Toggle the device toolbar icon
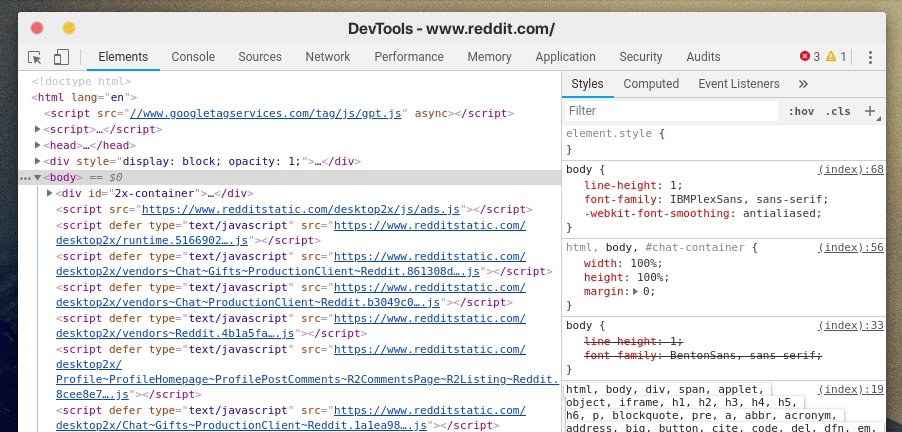Image resolution: width=902 pixels, height=432 pixels. click(61, 57)
